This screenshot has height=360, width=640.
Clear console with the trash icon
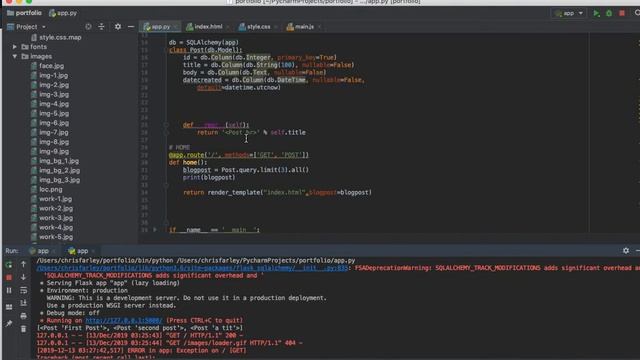[x=23, y=329]
